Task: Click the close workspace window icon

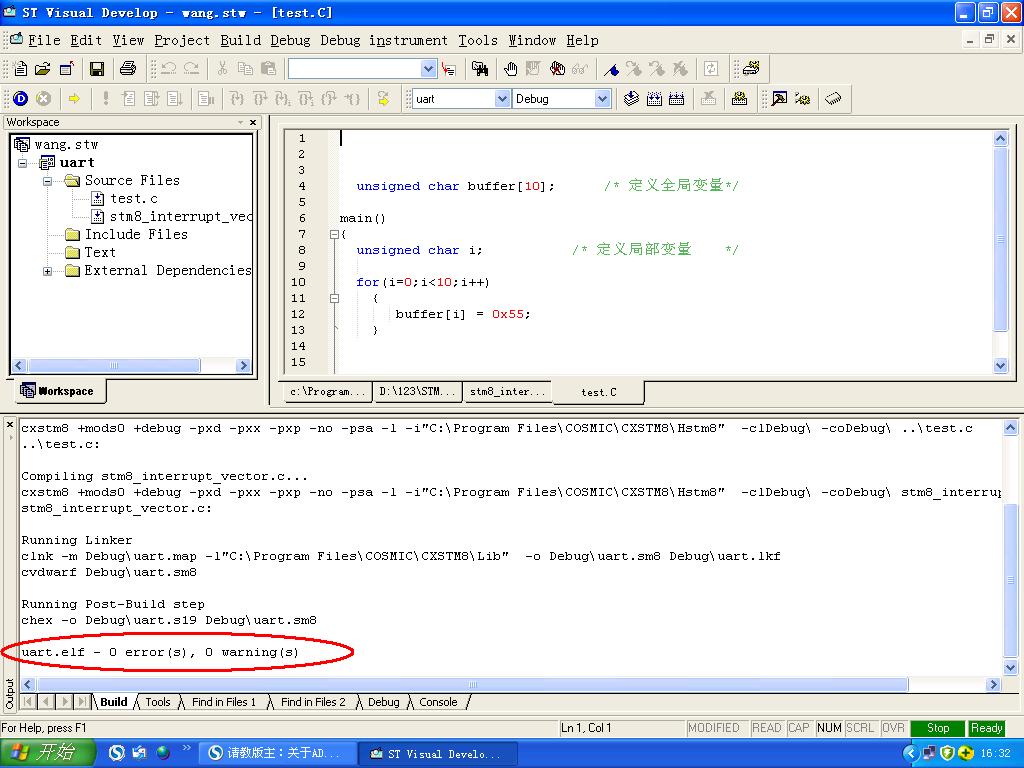Action: click(x=67, y=69)
